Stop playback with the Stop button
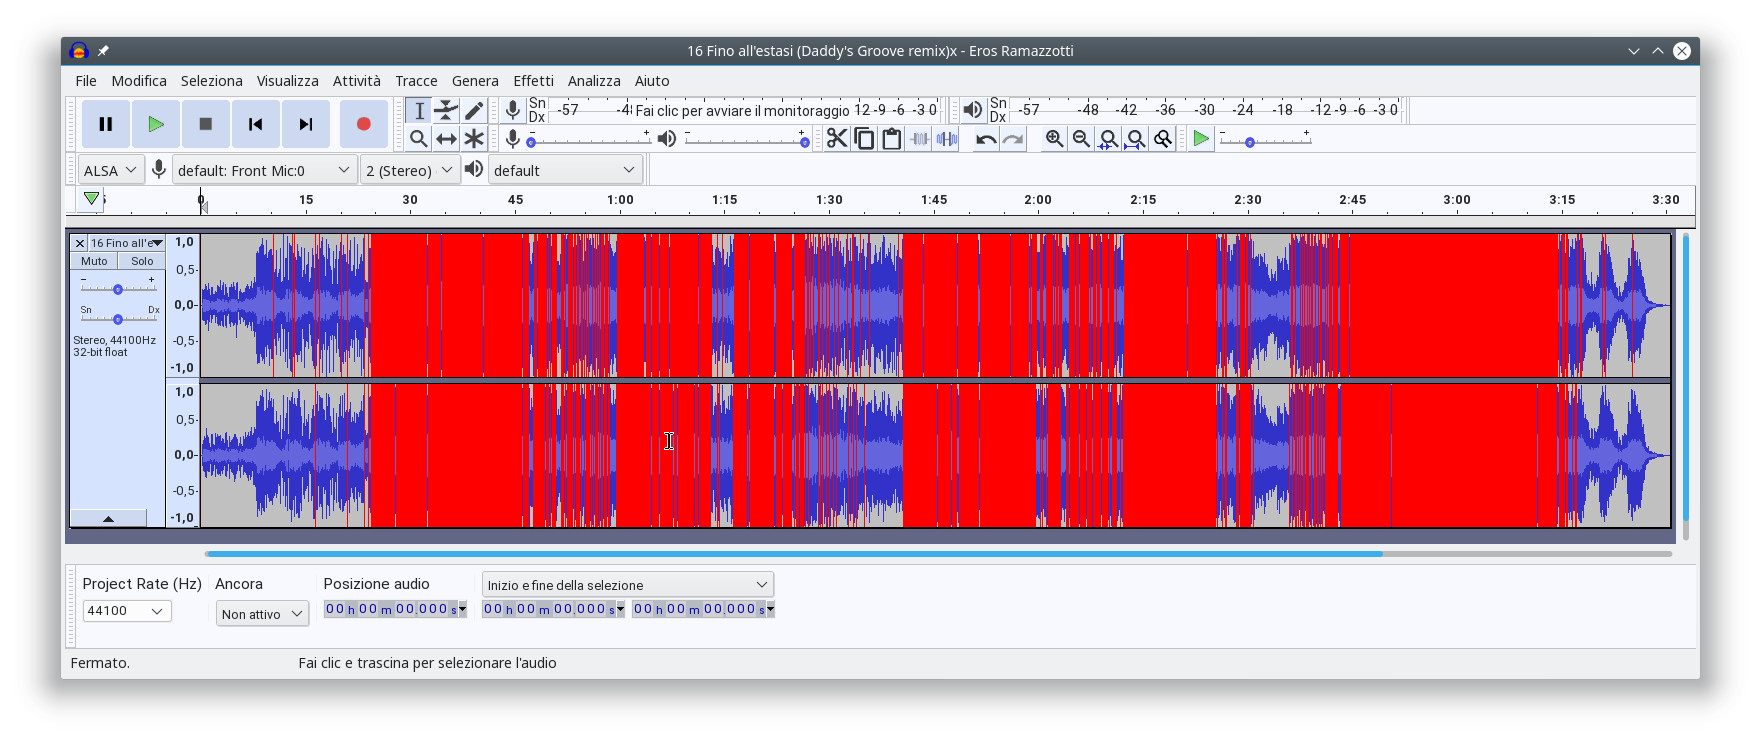The image size is (1761, 740). pyautogui.click(x=205, y=124)
